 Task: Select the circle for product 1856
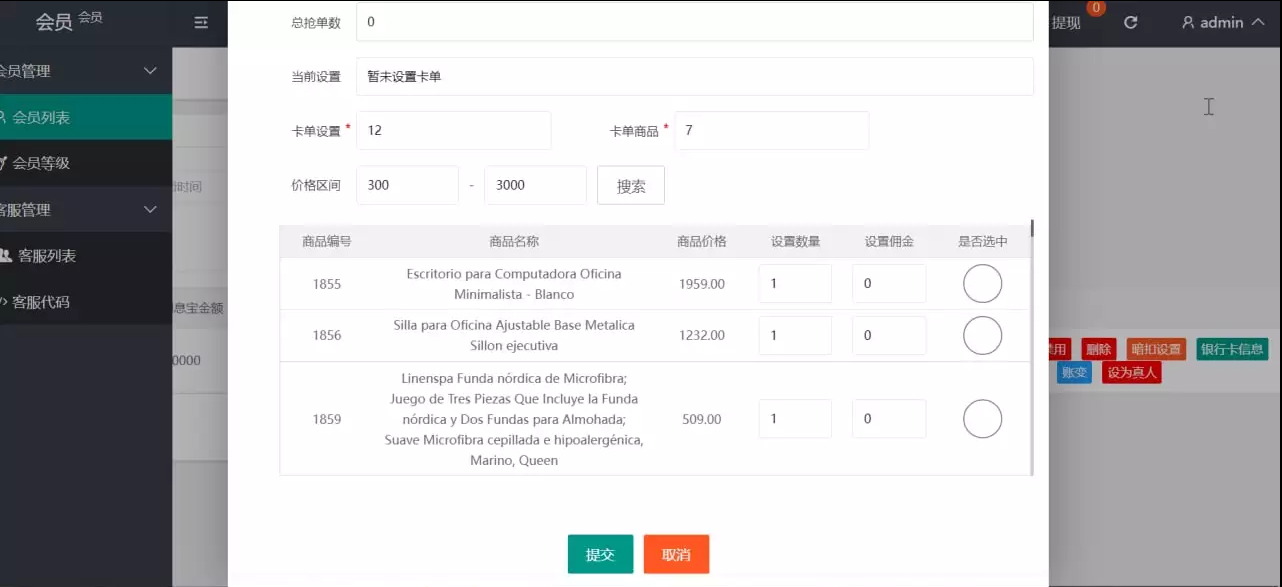982,335
